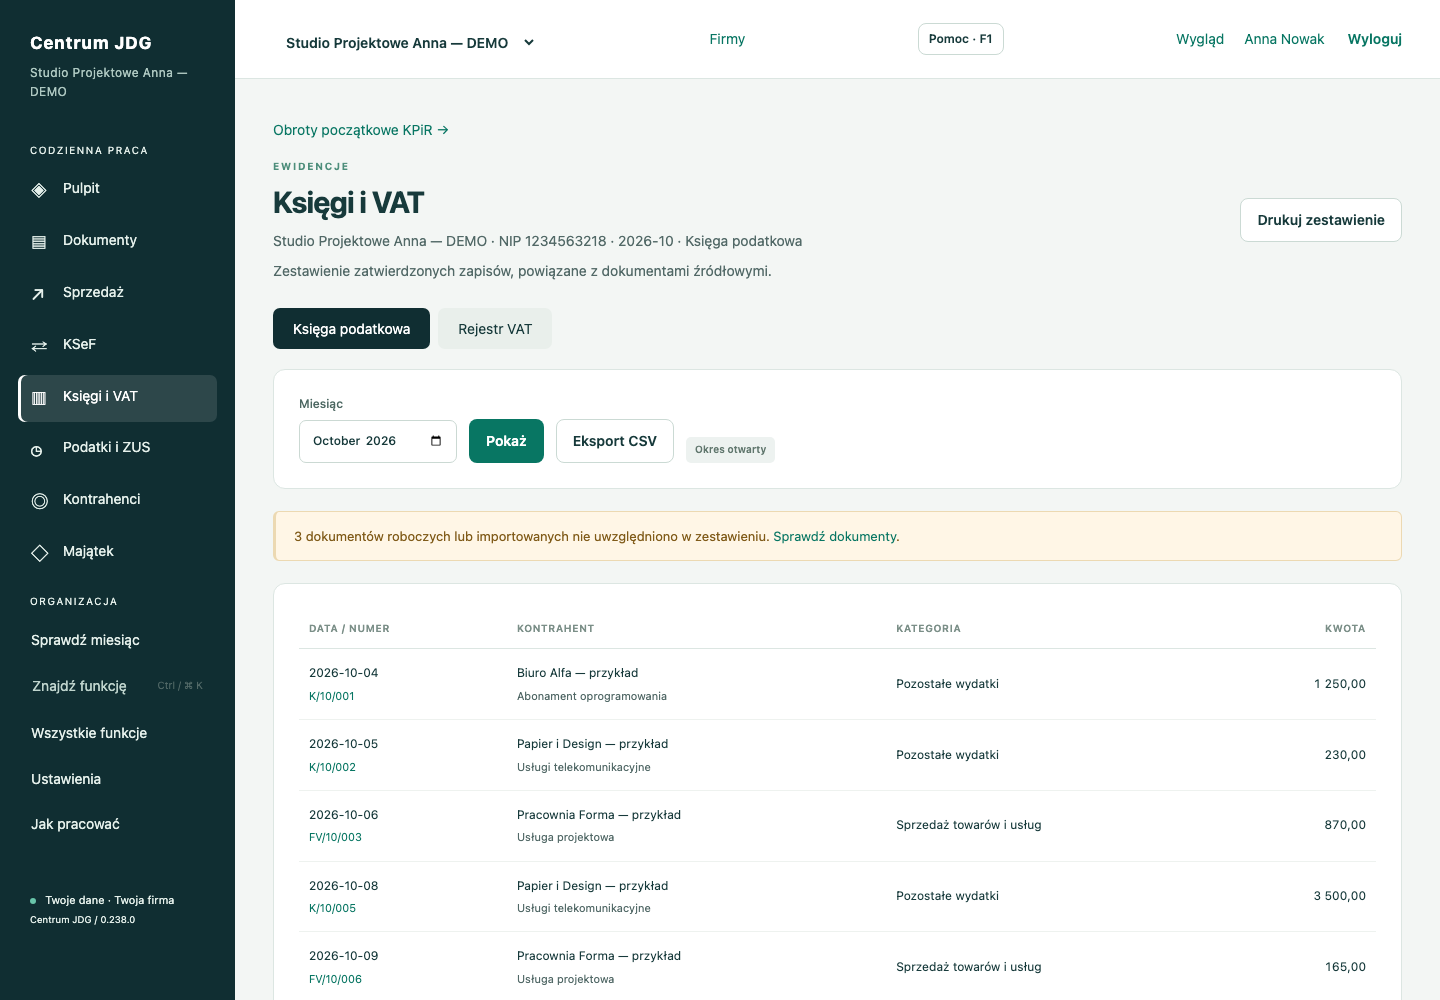Click Drukuj zestawienie button
This screenshot has width=1440, height=1000.
1321,220
